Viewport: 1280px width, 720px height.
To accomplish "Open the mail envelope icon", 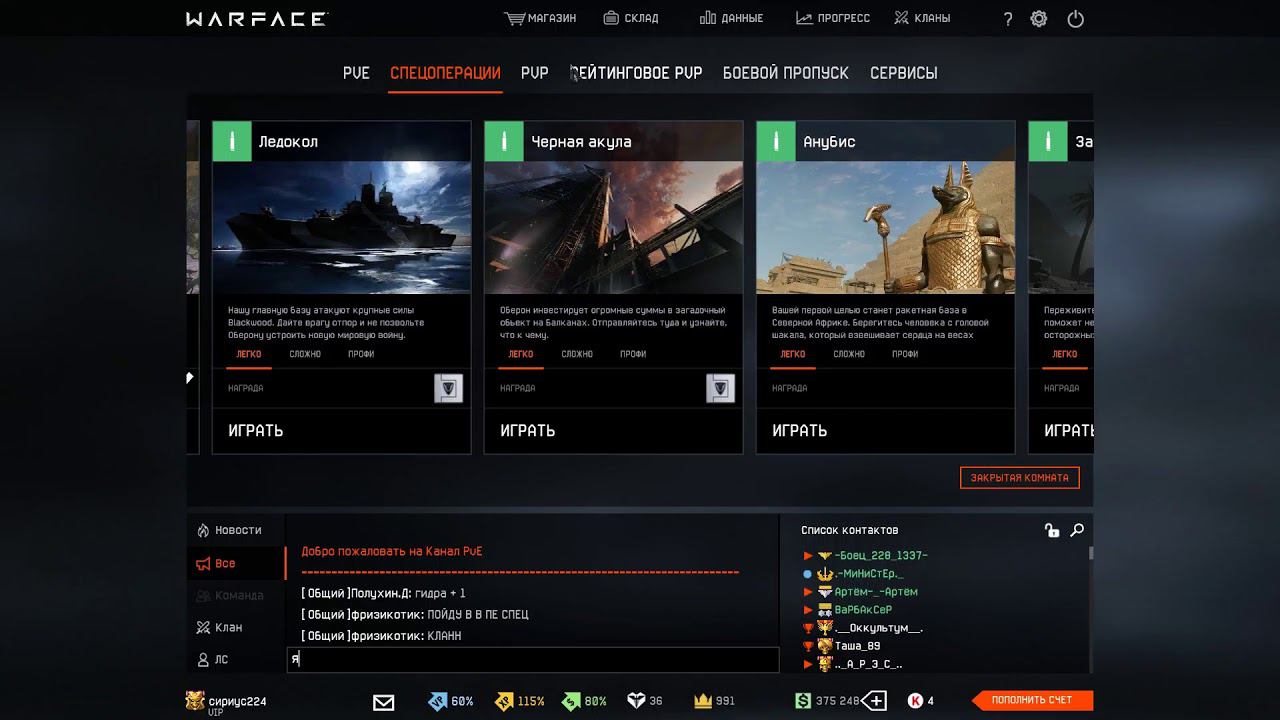I will pyautogui.click(x=384, y=702).
